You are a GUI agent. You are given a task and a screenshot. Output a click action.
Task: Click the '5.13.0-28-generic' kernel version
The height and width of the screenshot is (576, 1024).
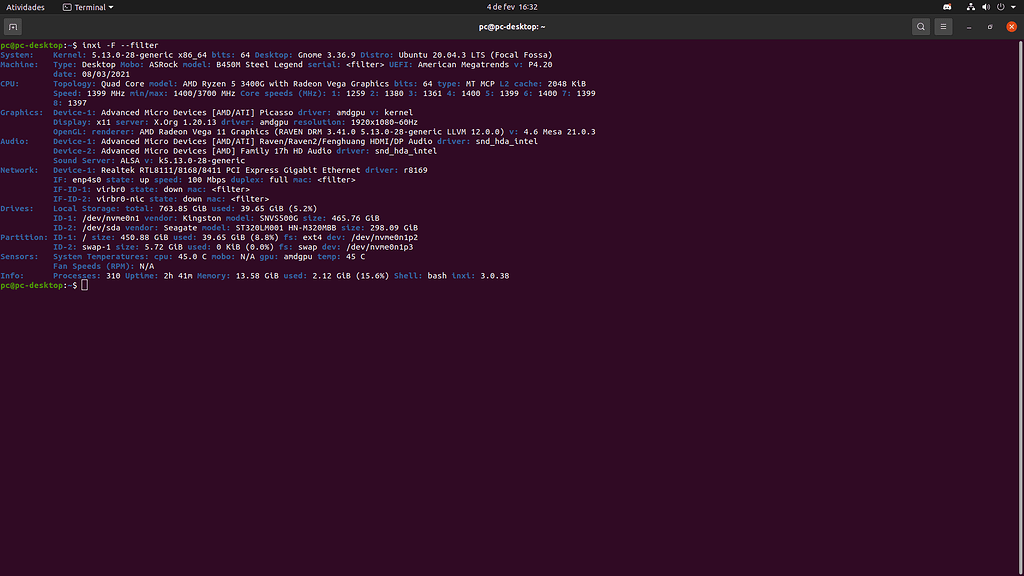click(x=132, y=55)
